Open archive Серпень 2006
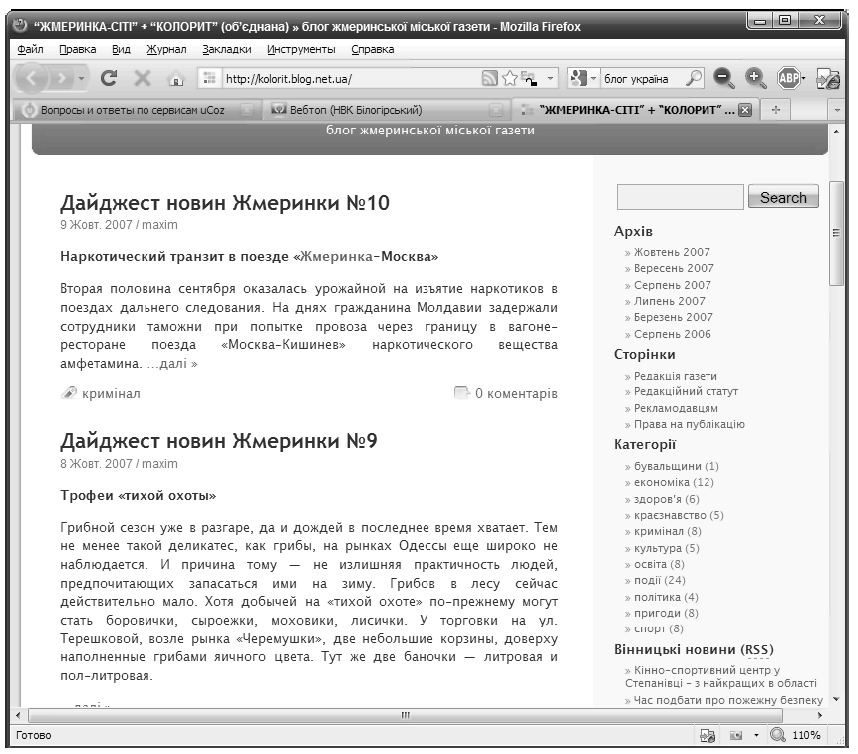 point(672,334)
